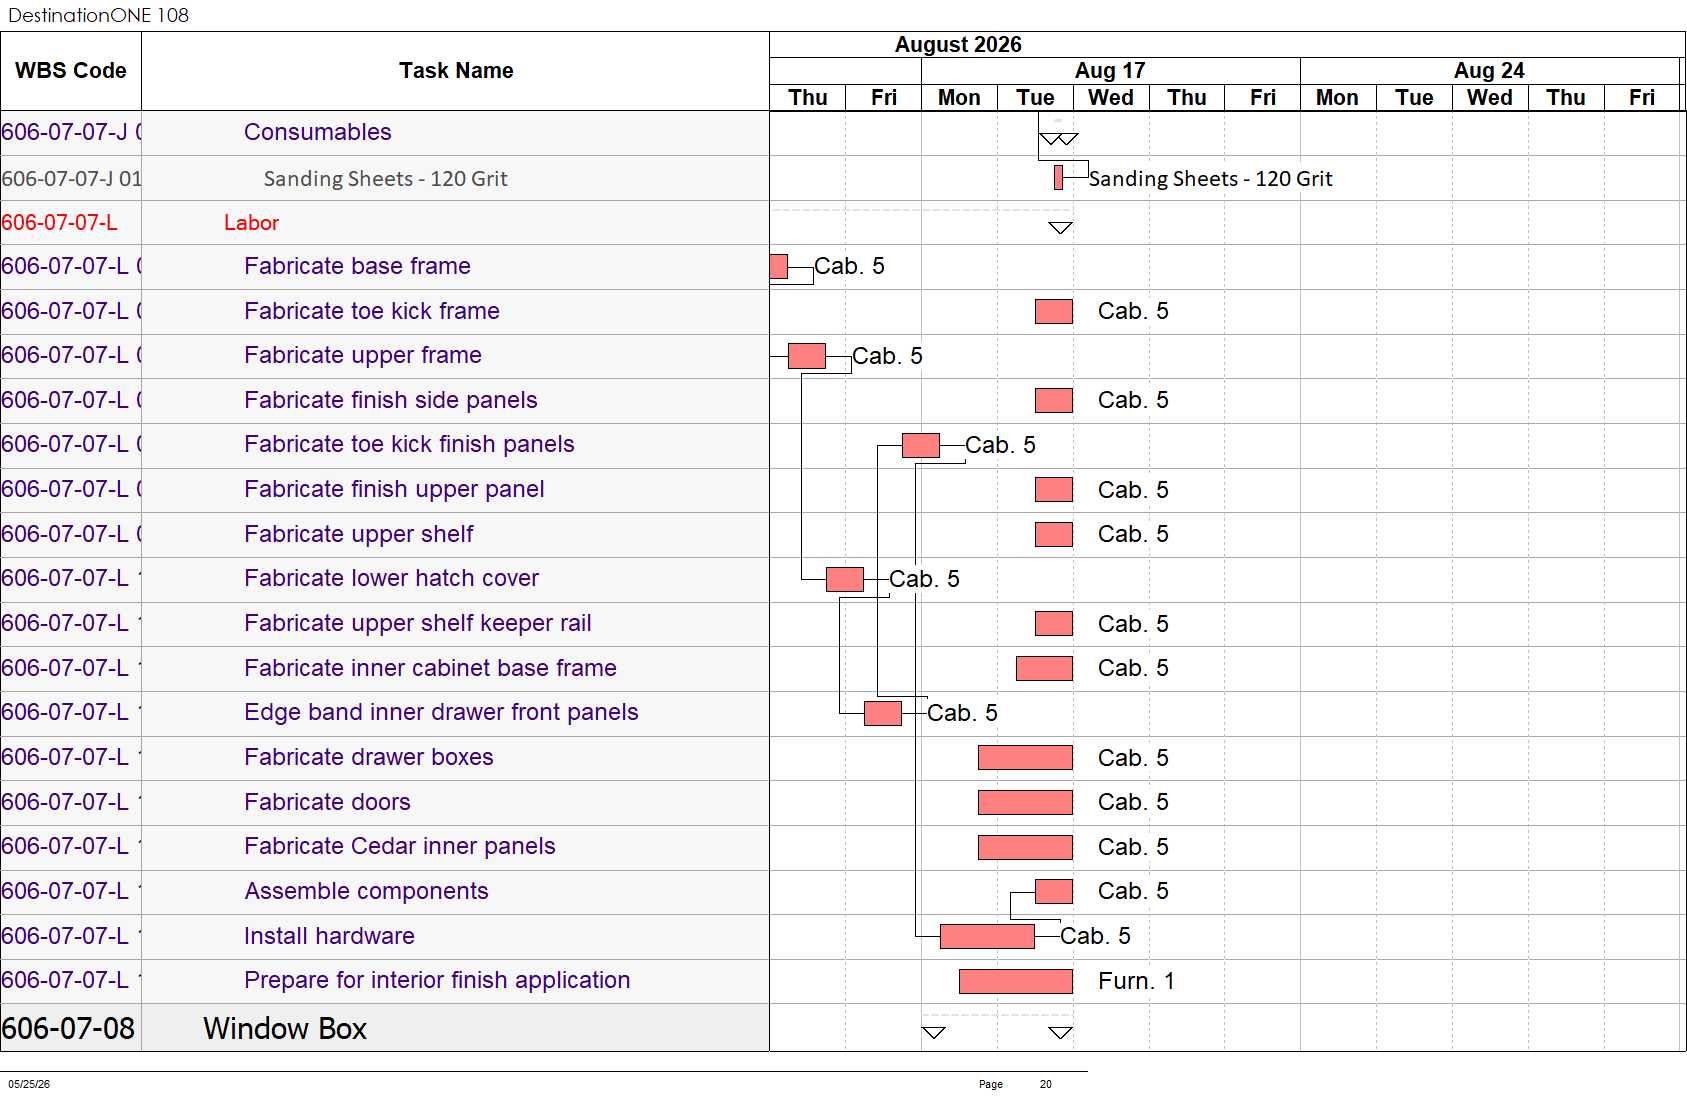Click the Gantt bar for upper shelf keeper rail
This screenshot has width=1687, height=1097.
click(1054, 623)
